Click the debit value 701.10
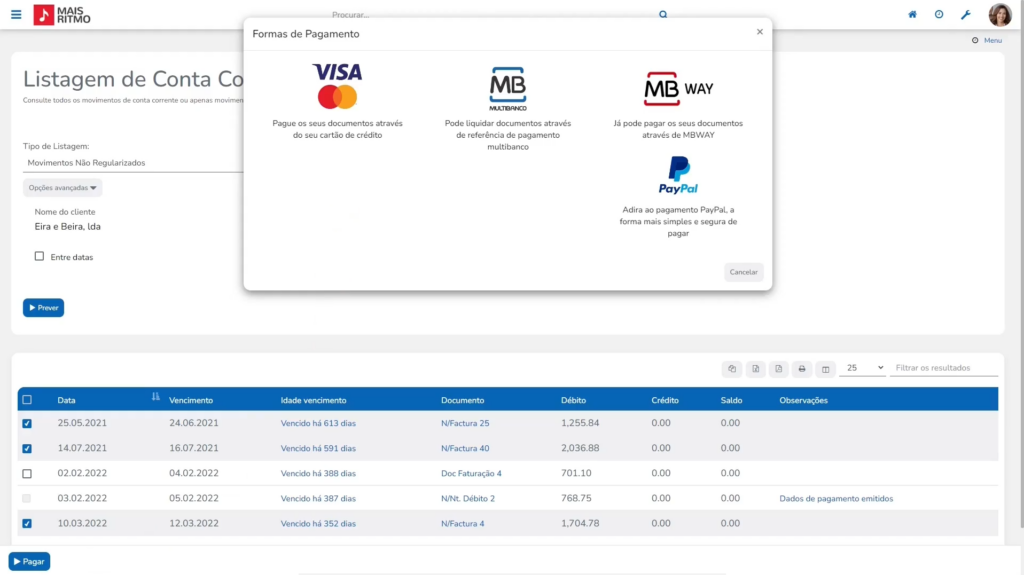1024x575 pixels. coord(576,472)
